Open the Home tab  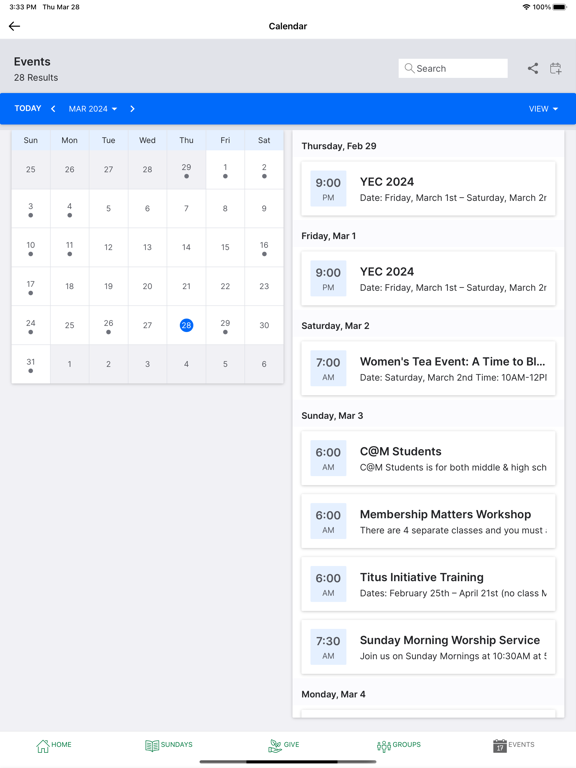point(54,745)
